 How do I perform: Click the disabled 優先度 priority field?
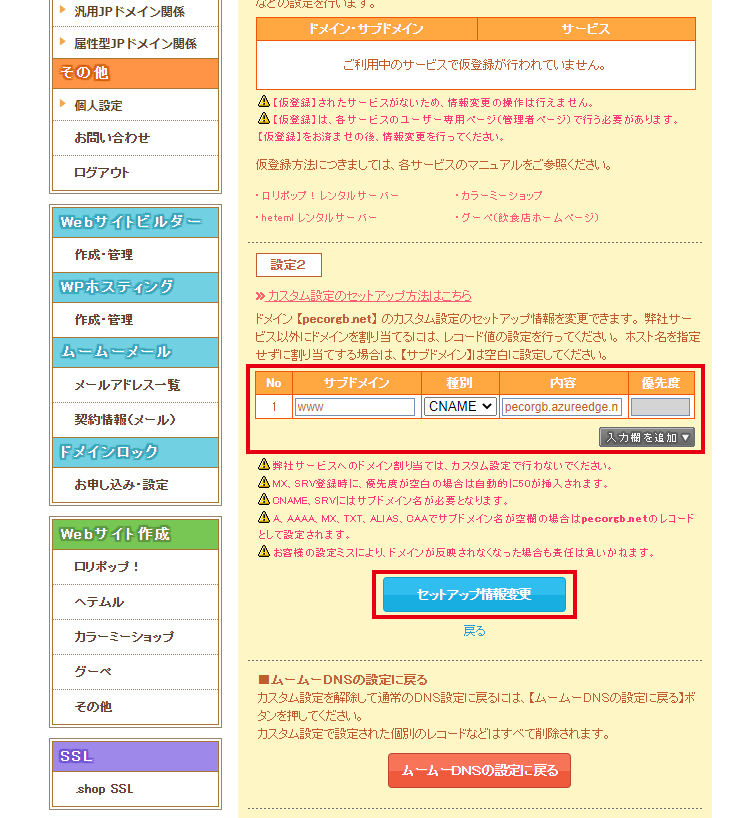pyautogui.click(x=660, y=407)
